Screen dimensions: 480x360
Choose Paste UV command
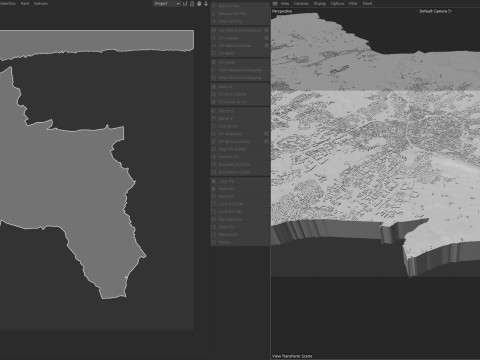tap(240, 189)
